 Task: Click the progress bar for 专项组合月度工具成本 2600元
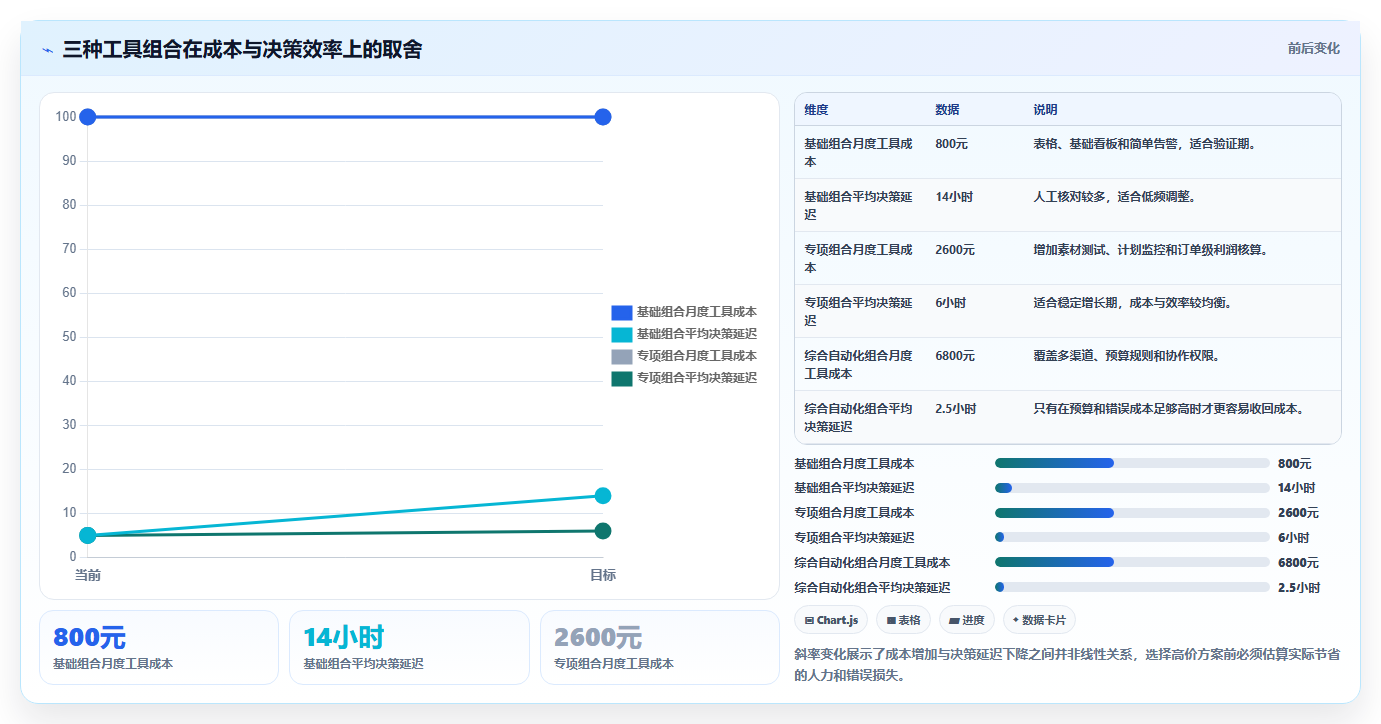1132,513
